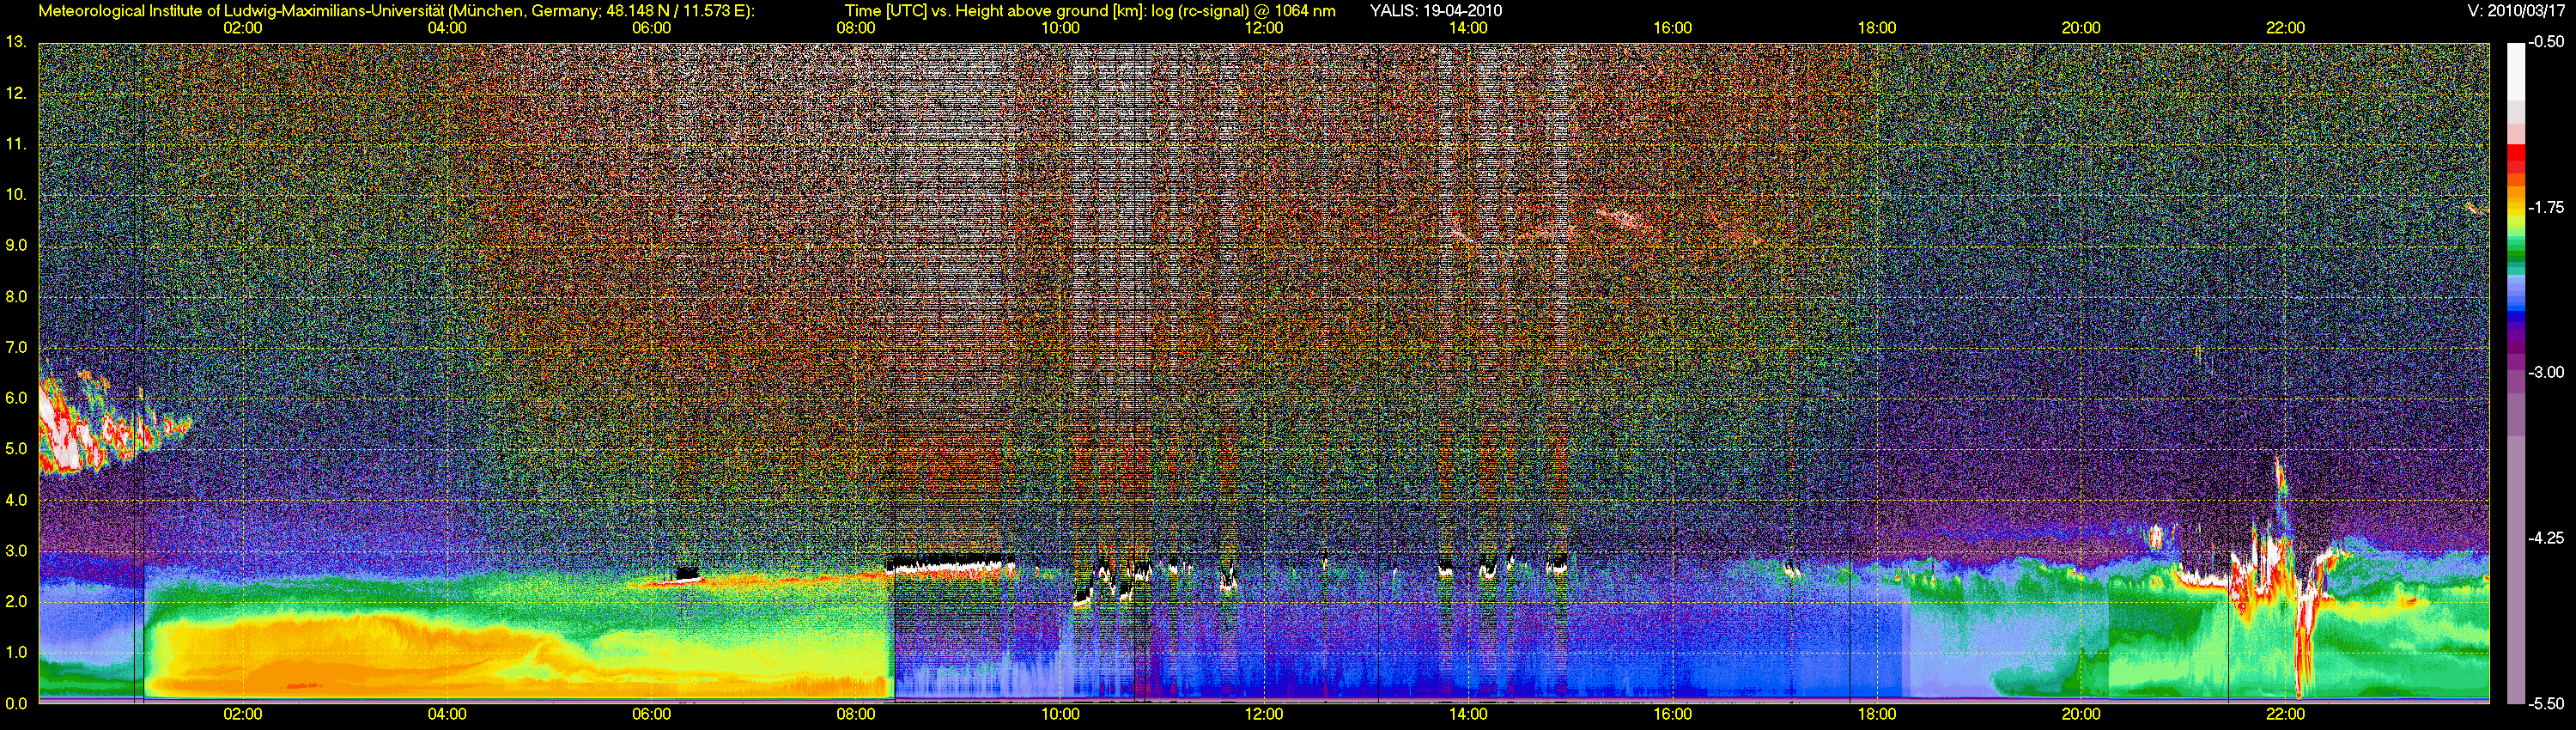Click the 0.0 km height label

(16, 703)
